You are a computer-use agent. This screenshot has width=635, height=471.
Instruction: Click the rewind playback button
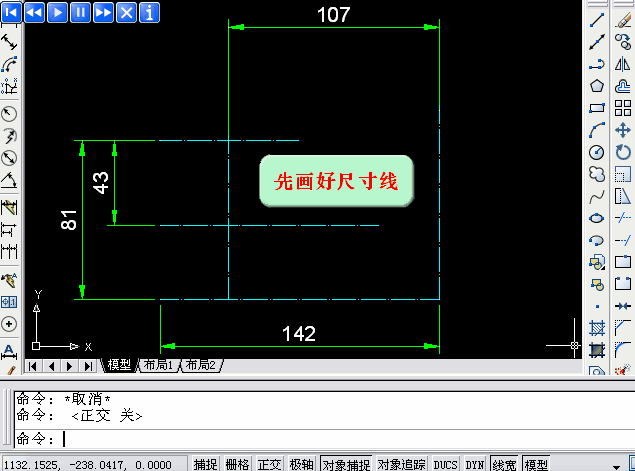34,13
